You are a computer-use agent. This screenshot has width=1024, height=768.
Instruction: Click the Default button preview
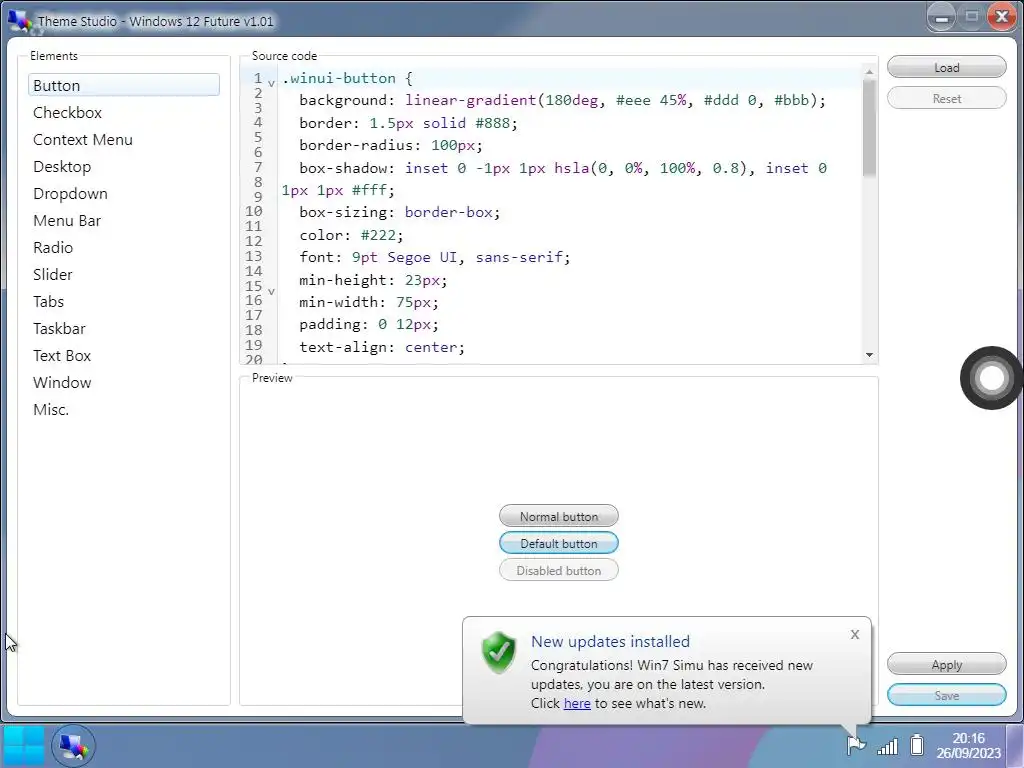(x=558, y=543)
